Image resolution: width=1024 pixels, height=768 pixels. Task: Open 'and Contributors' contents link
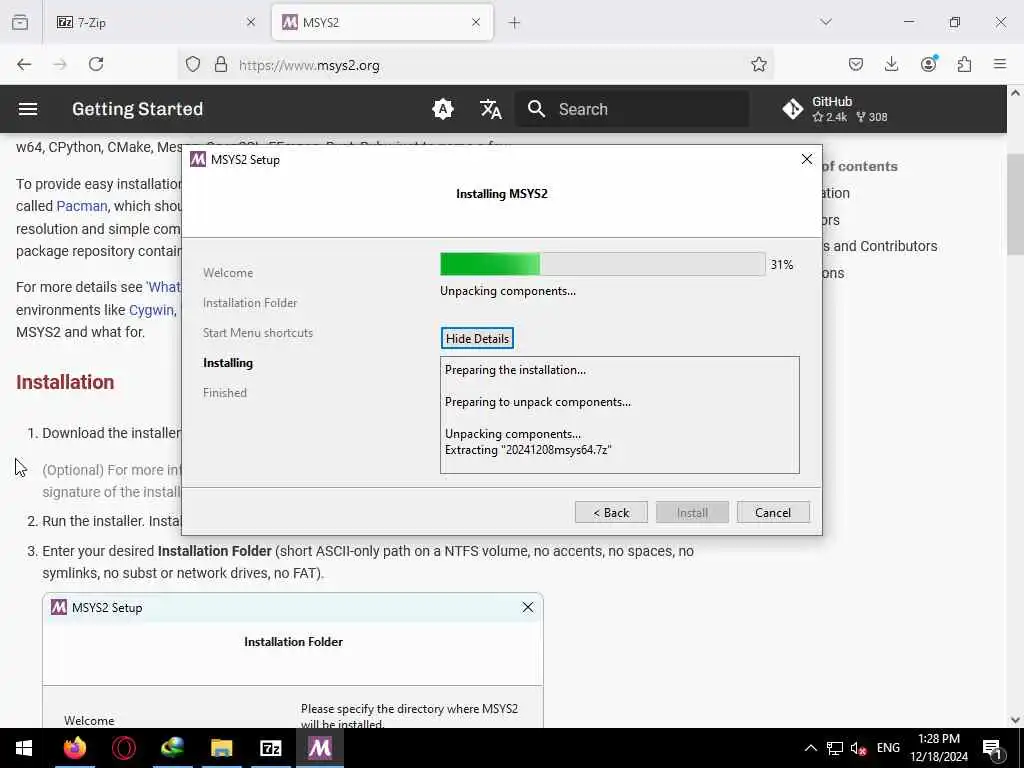tap(880, 246)
